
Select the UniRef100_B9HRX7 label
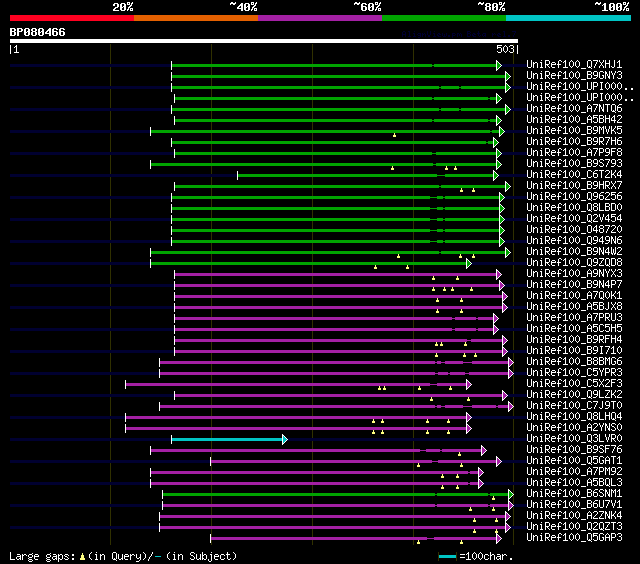574,186
